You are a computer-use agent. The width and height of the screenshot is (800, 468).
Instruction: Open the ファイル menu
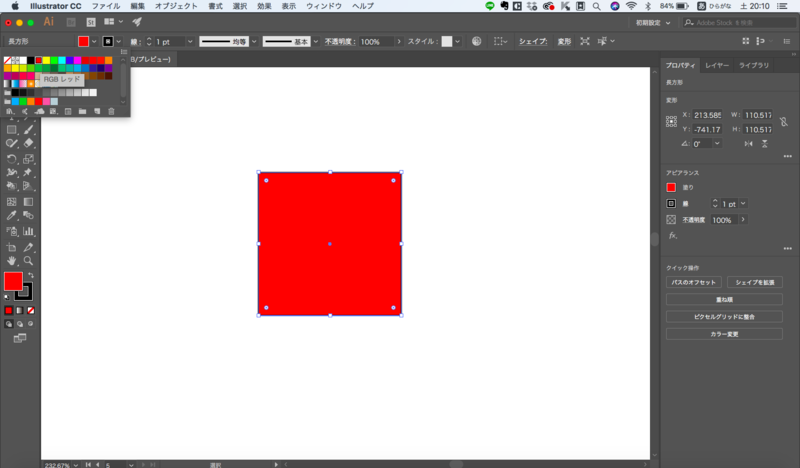click(x=106, y=6)
